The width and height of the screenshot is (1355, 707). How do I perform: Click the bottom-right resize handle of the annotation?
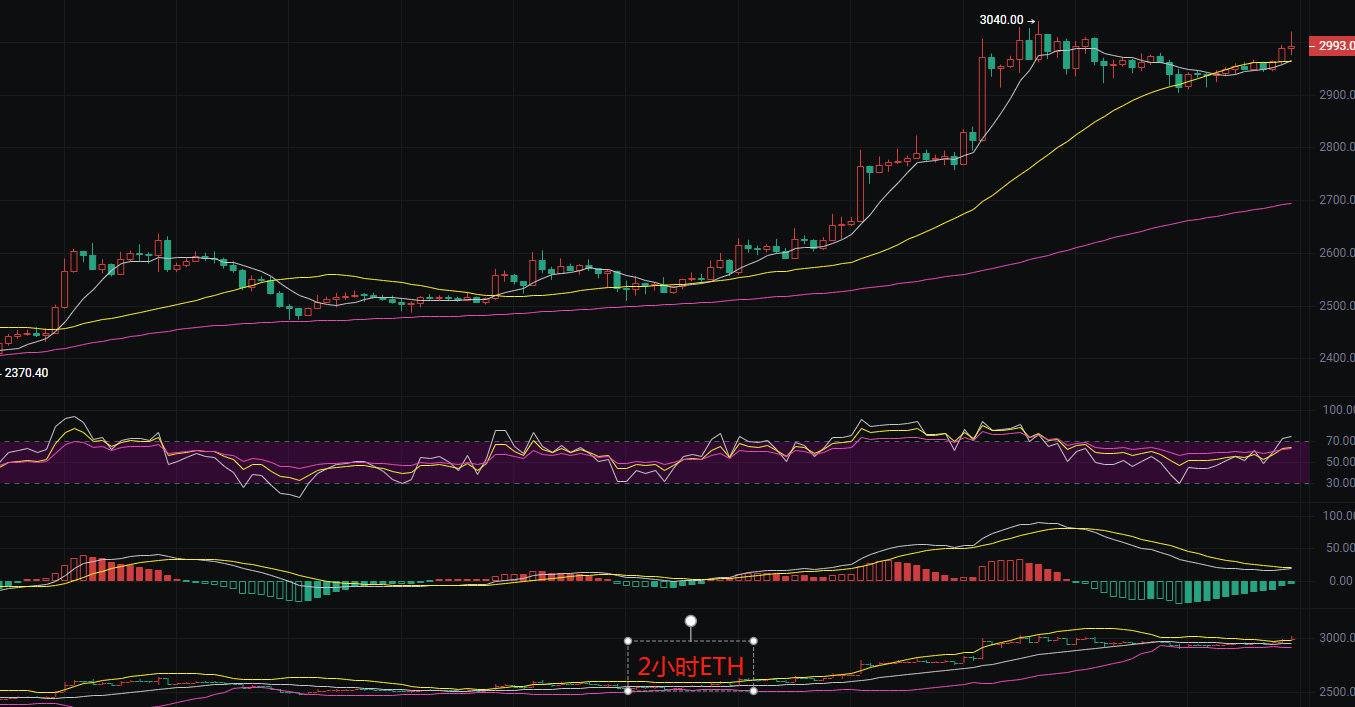(x=753, y=691)
